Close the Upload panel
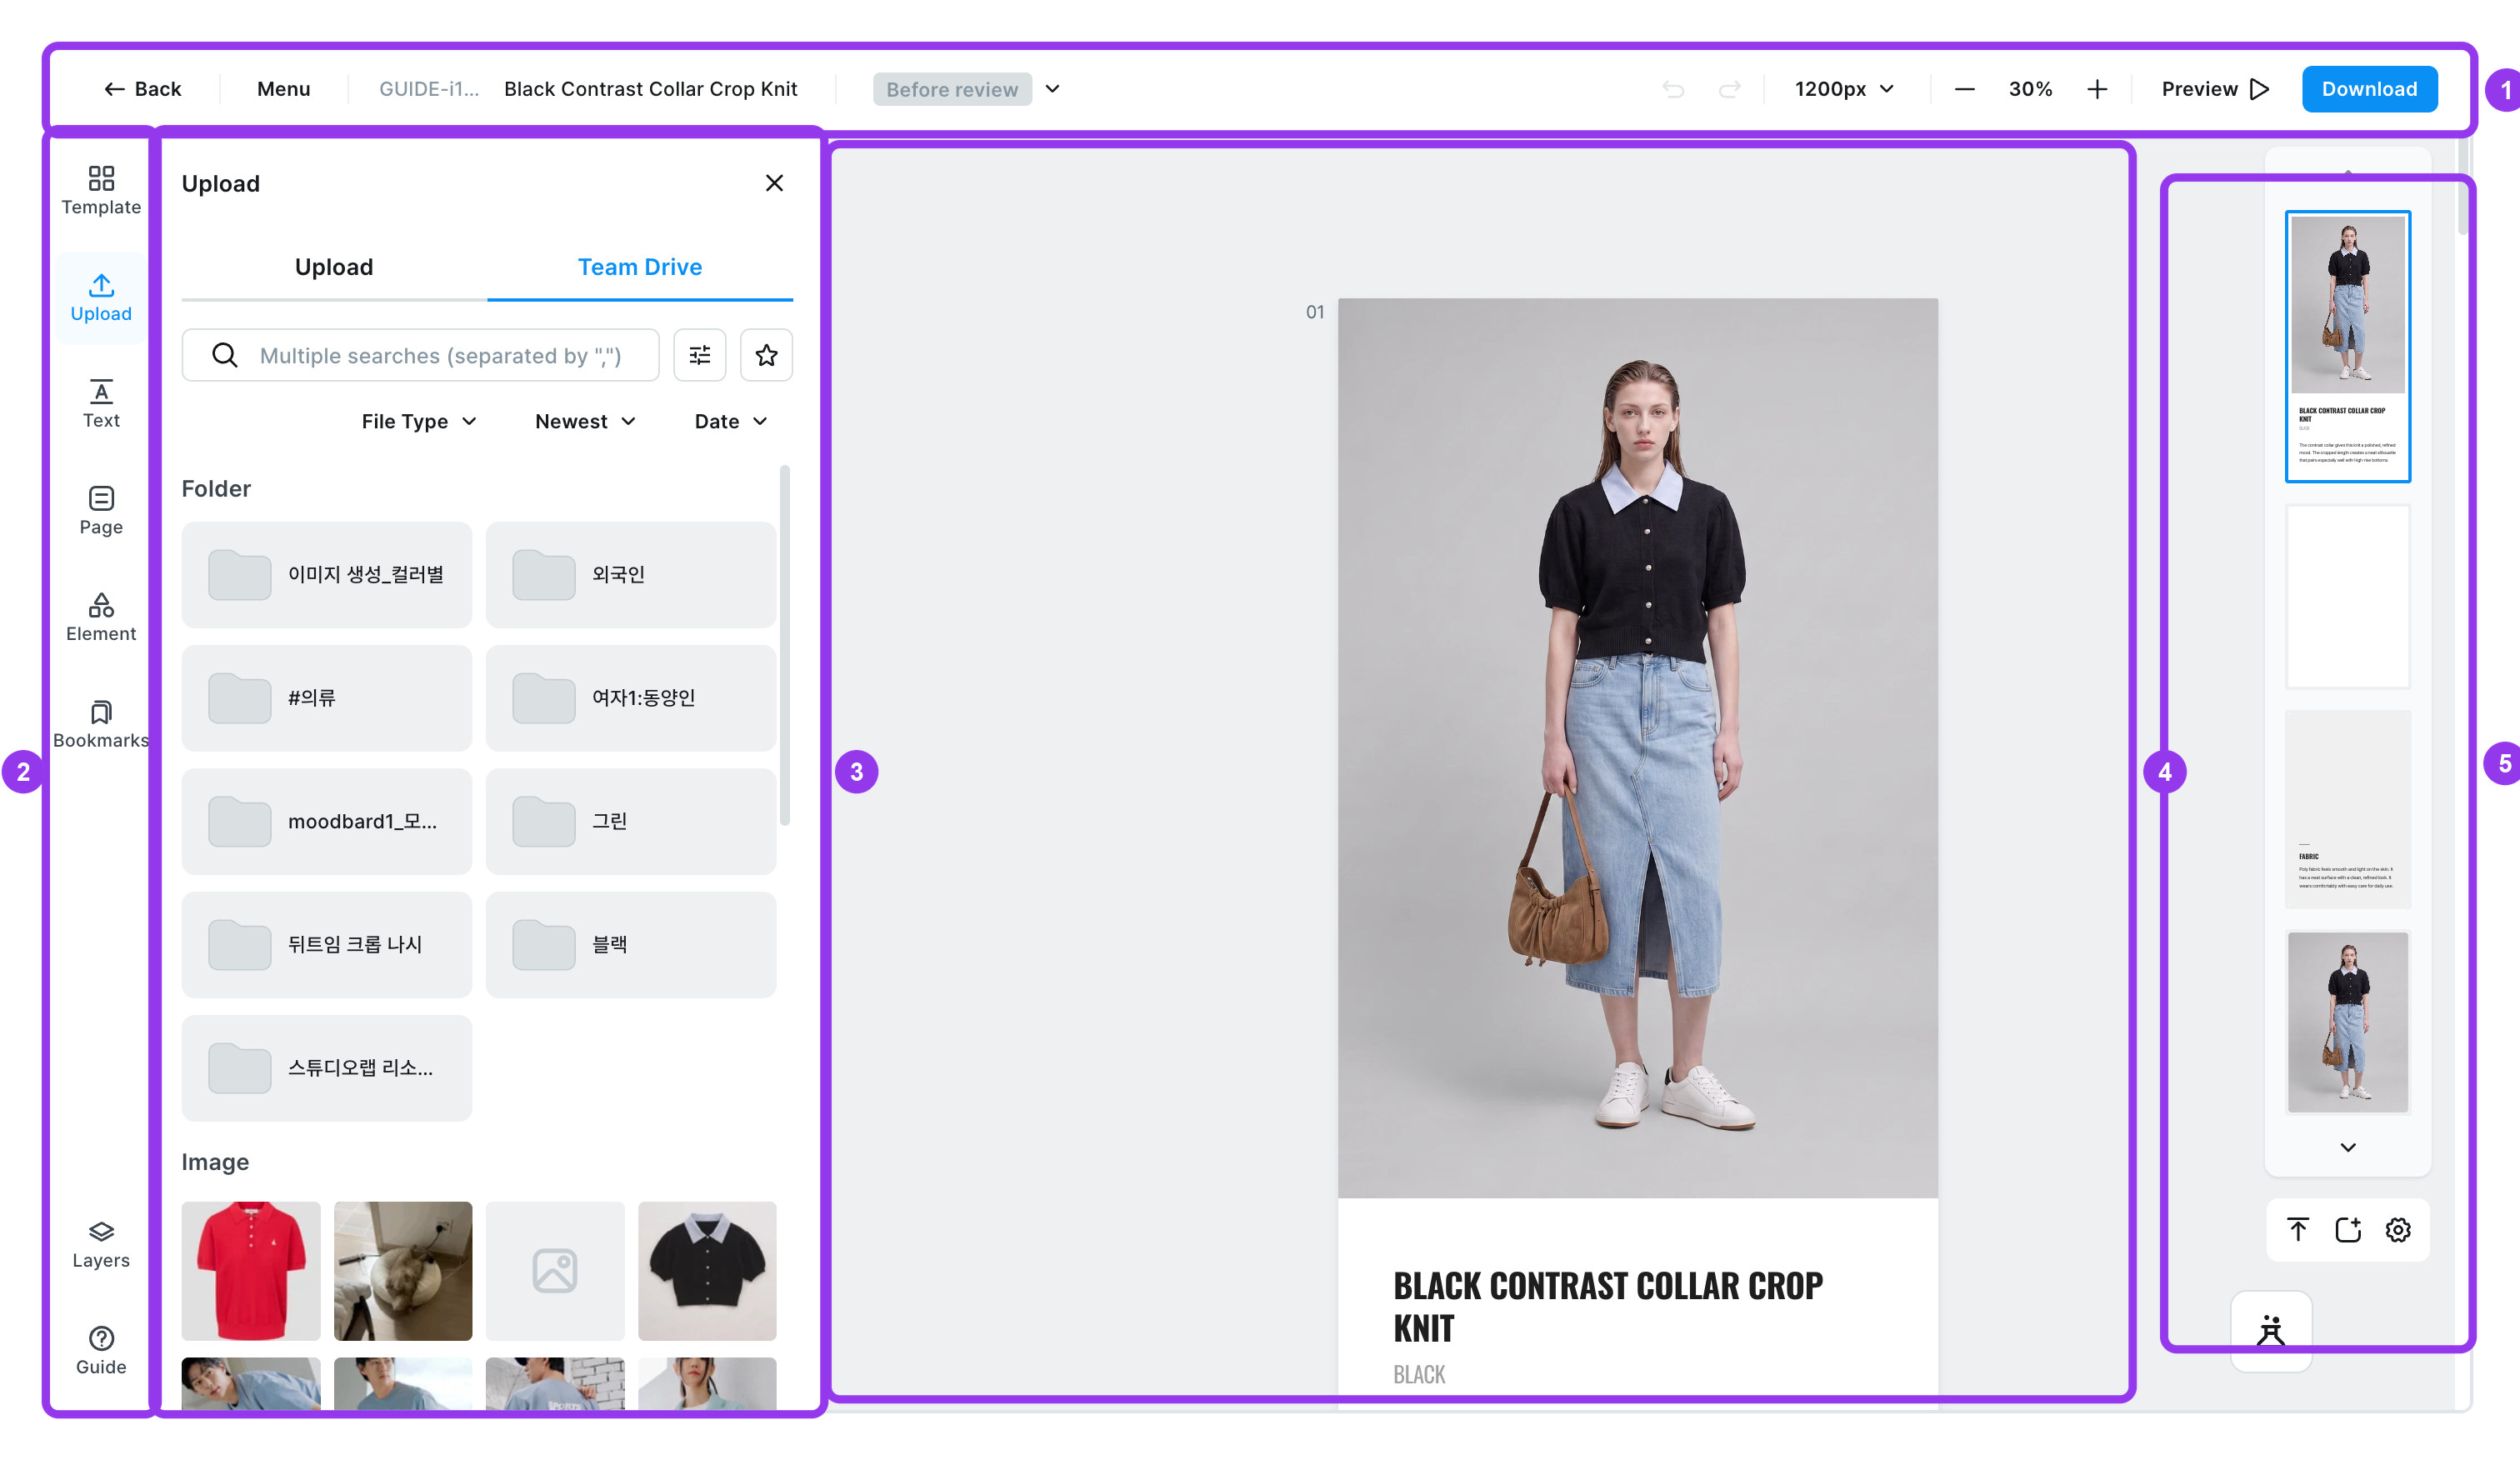2520x1460 pixels. (774, 183)
